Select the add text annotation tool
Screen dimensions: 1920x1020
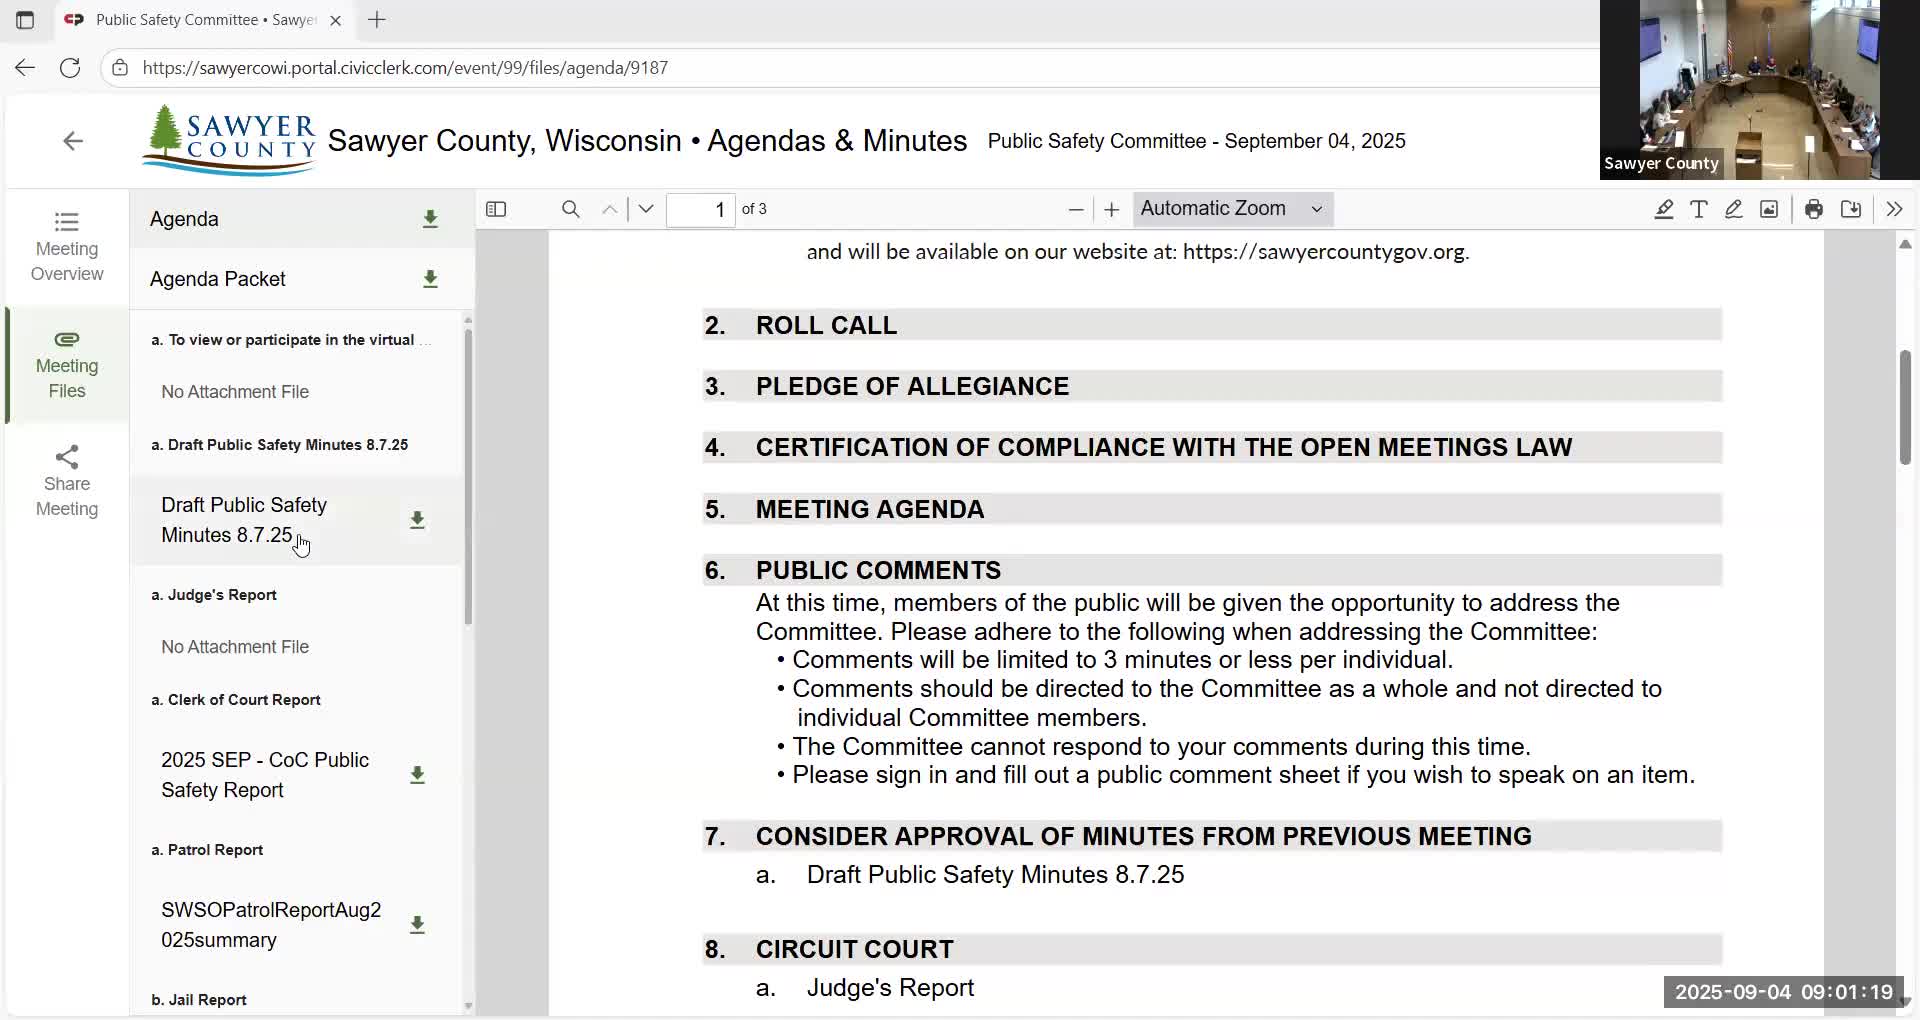[1699, 209]
